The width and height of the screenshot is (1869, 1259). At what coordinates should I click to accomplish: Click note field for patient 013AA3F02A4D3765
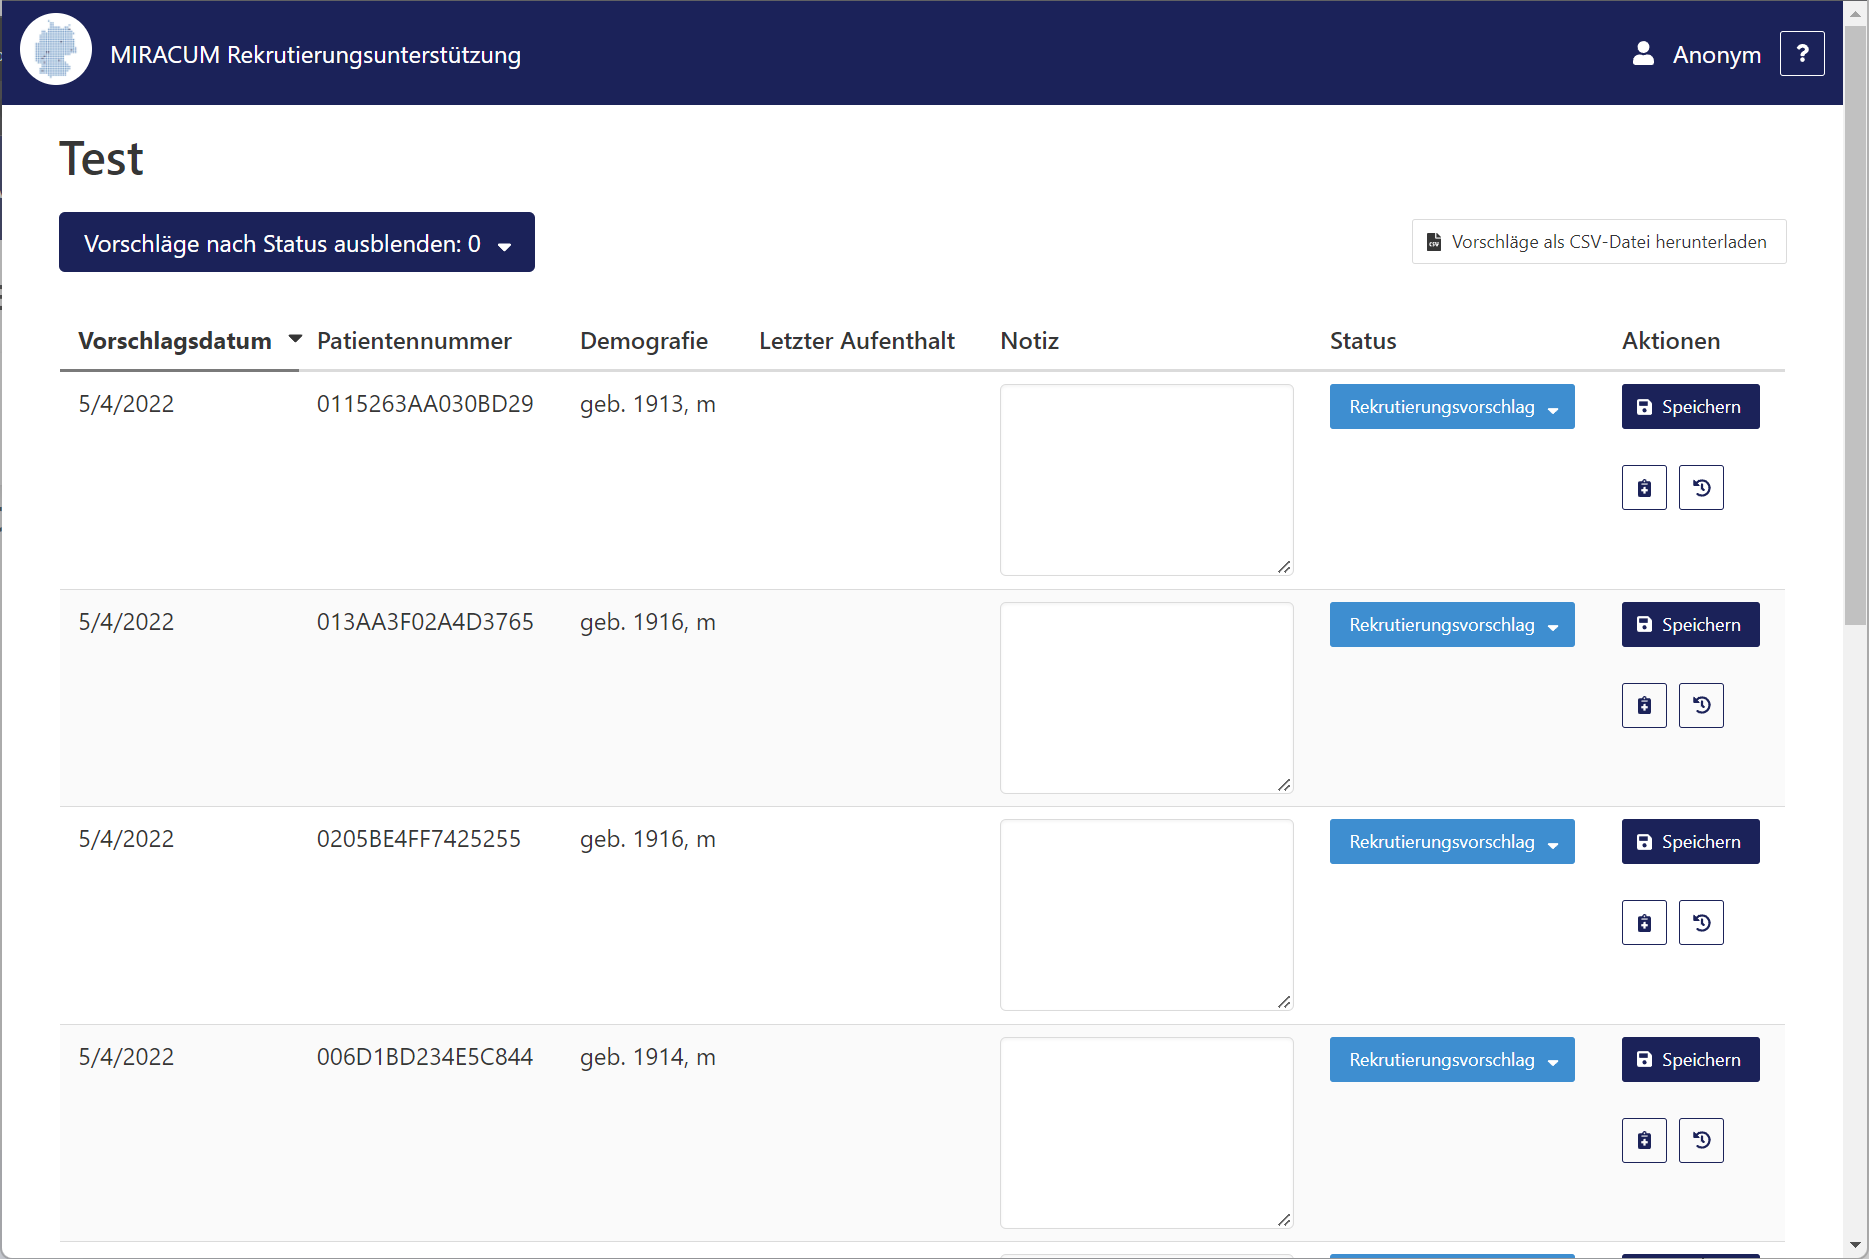coord(1147,698)
